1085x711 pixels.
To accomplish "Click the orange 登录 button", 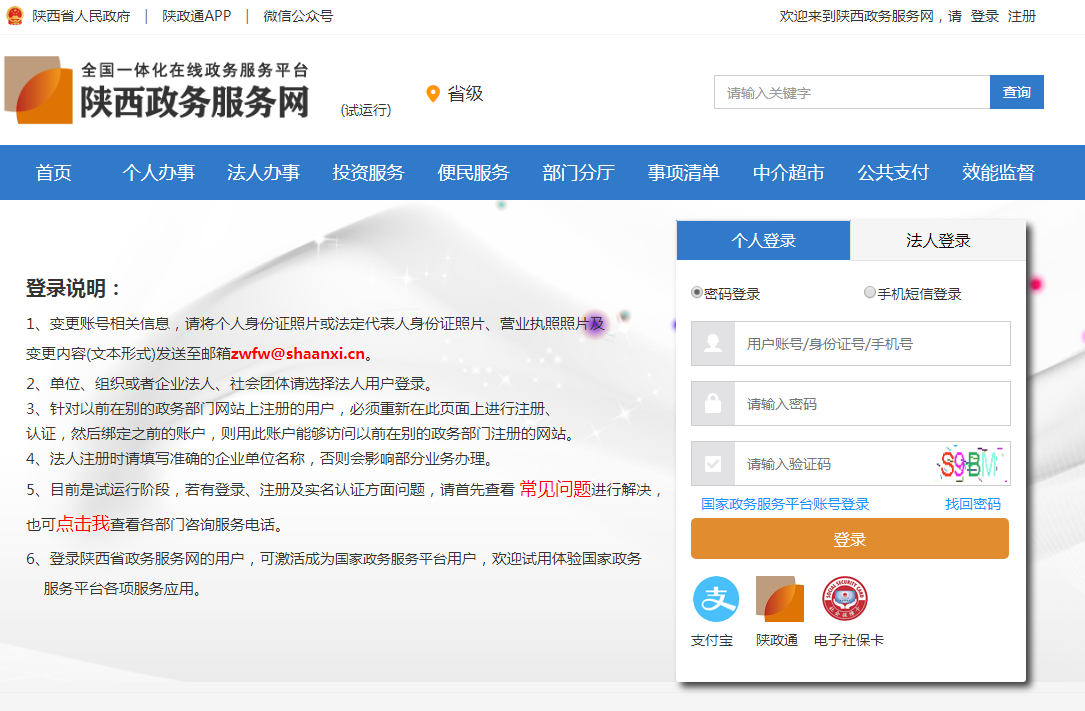I will 850,539.
